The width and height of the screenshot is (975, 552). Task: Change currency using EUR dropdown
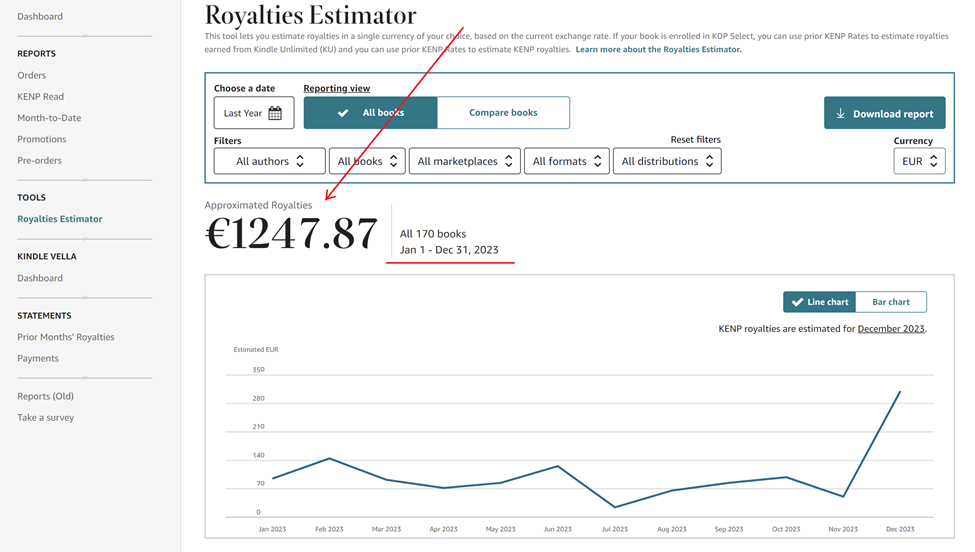[x=919, y=161]
